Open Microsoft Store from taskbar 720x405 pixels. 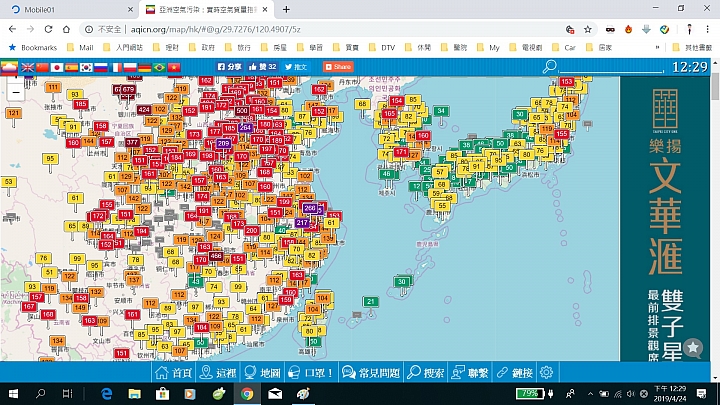162,394
